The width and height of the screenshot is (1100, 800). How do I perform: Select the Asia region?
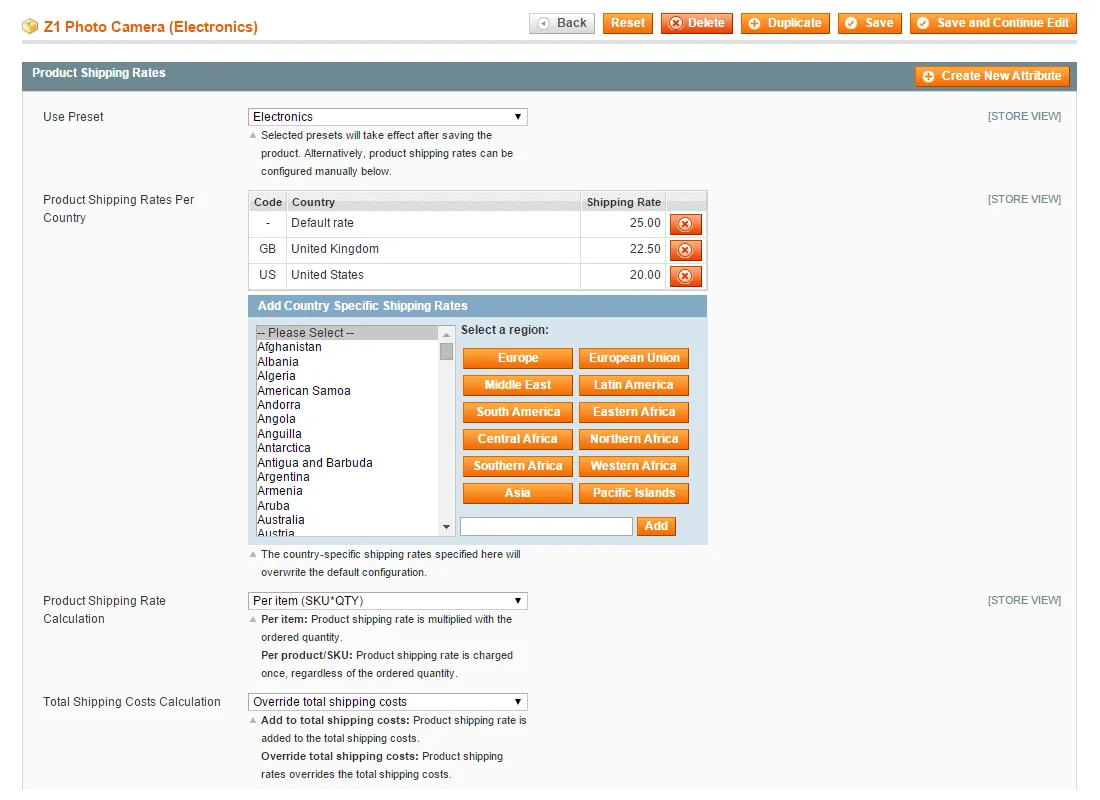(518, 493)
